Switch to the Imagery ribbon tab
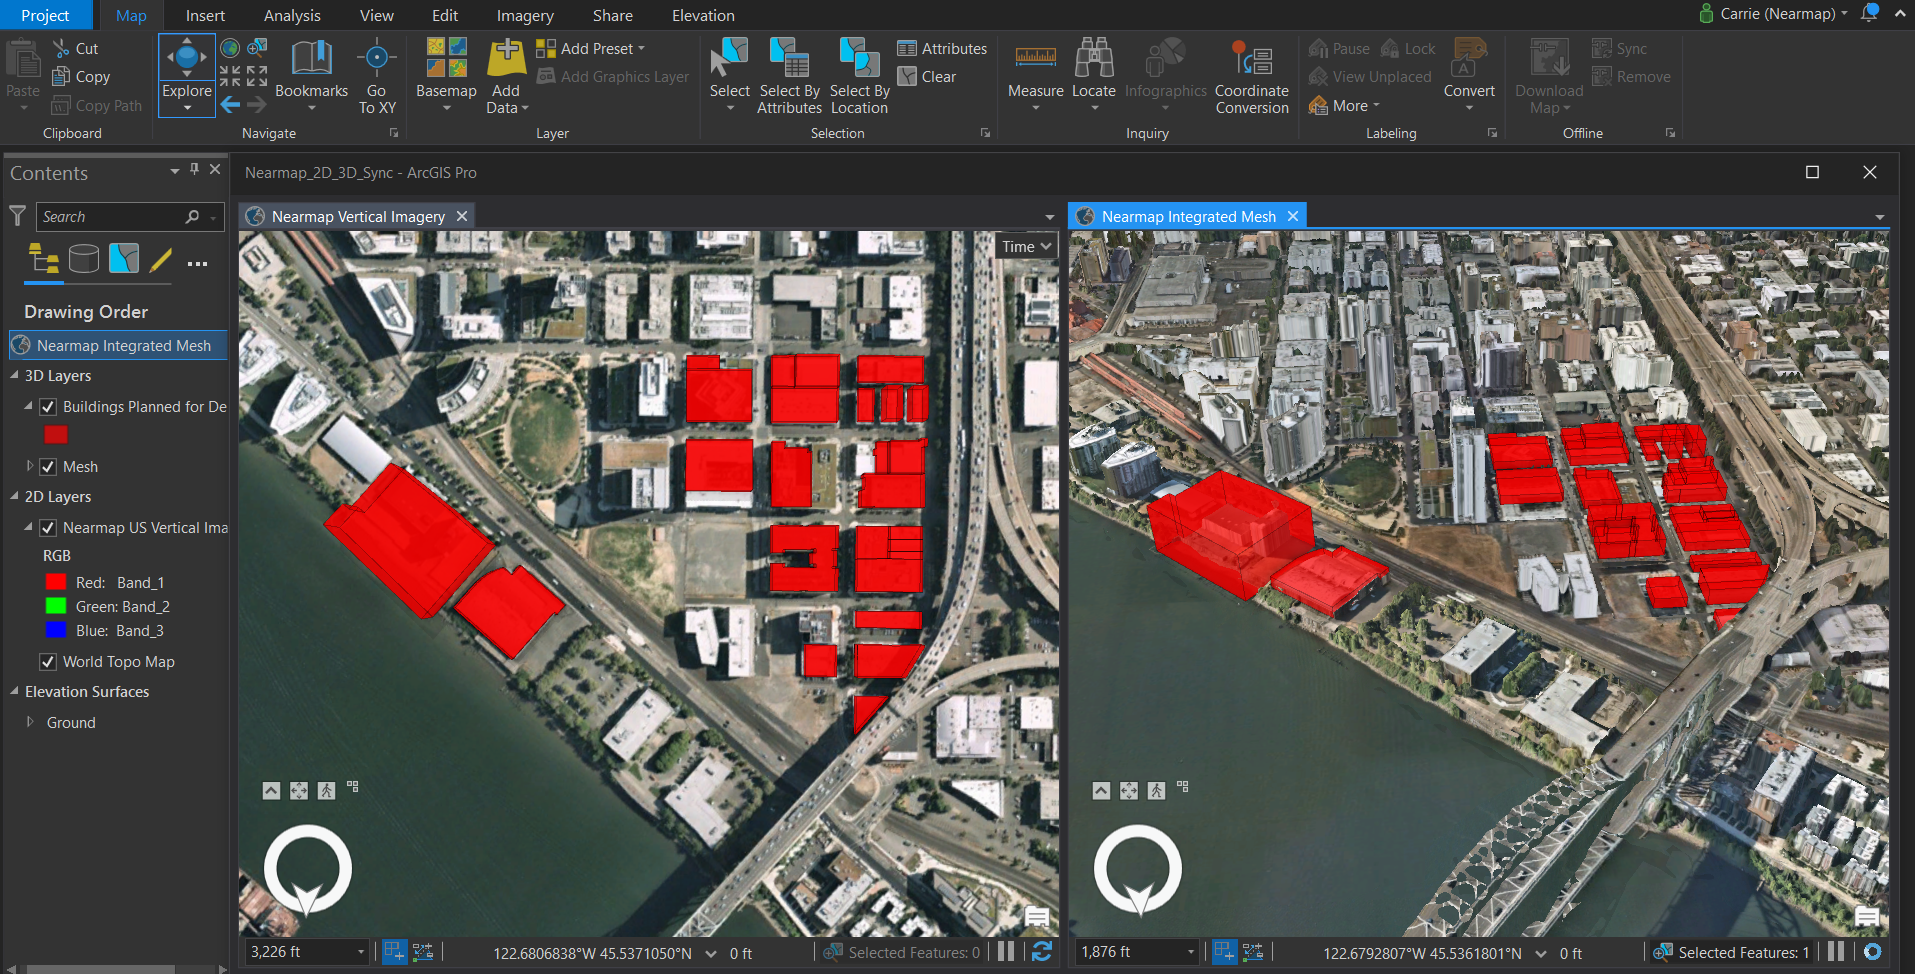Viewport: 1915px width, 974px height. point(524,15)
